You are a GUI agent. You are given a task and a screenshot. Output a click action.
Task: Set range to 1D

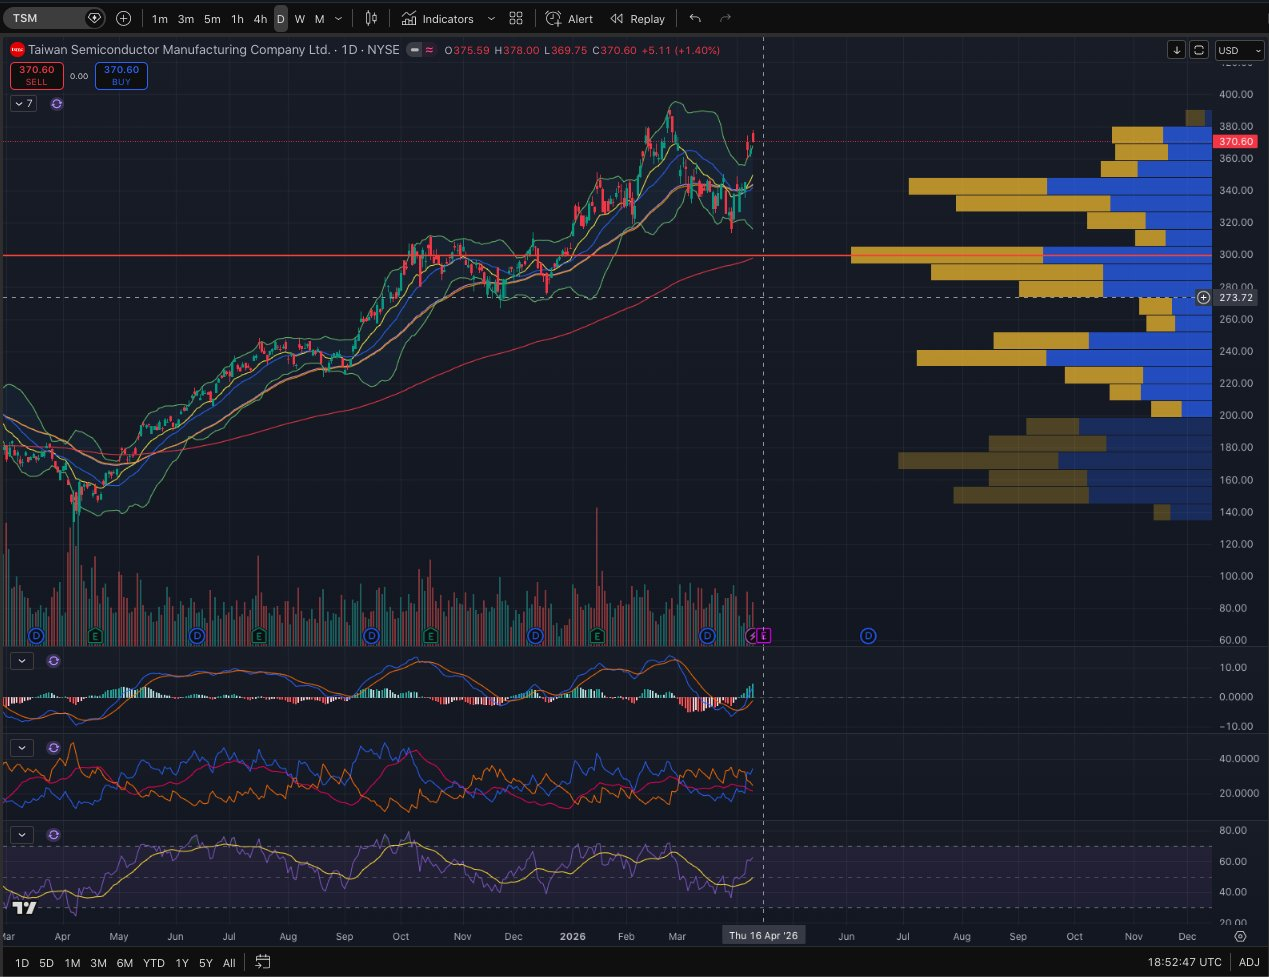(22, 963)
